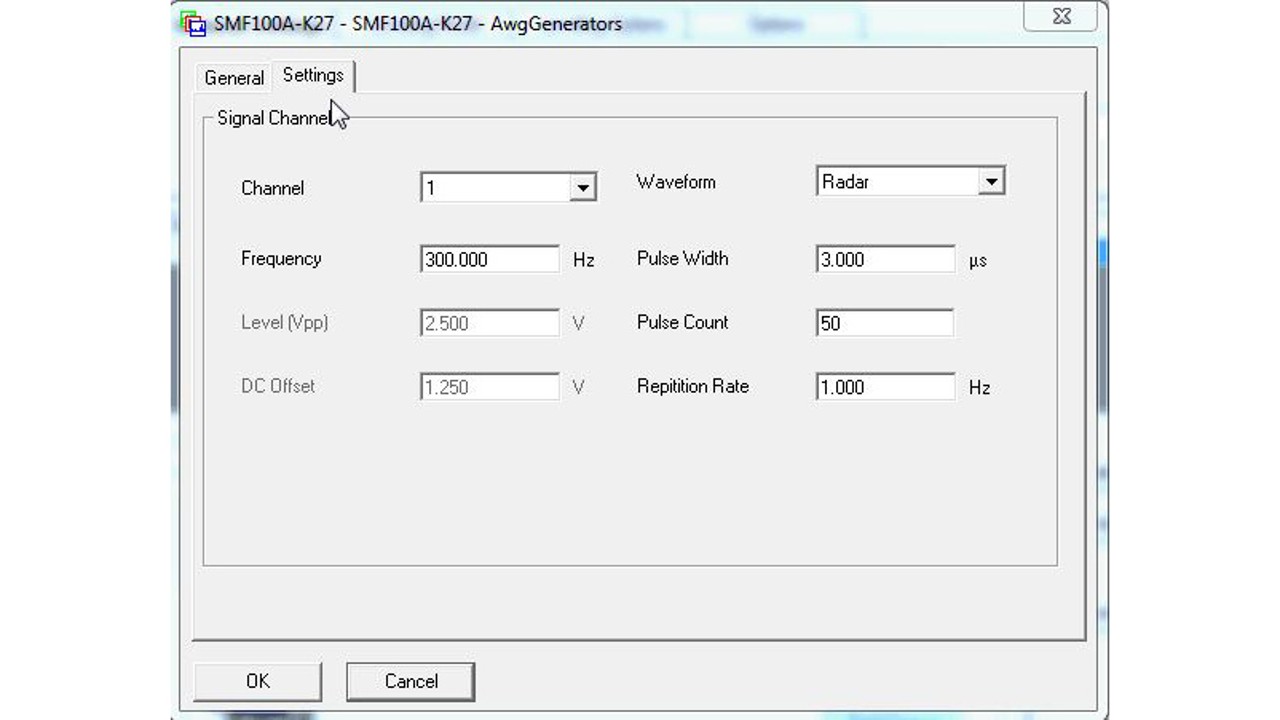This screenshot has height=720, width=1280.
Task: Click the Frequency input field
Action: point(490,259)
